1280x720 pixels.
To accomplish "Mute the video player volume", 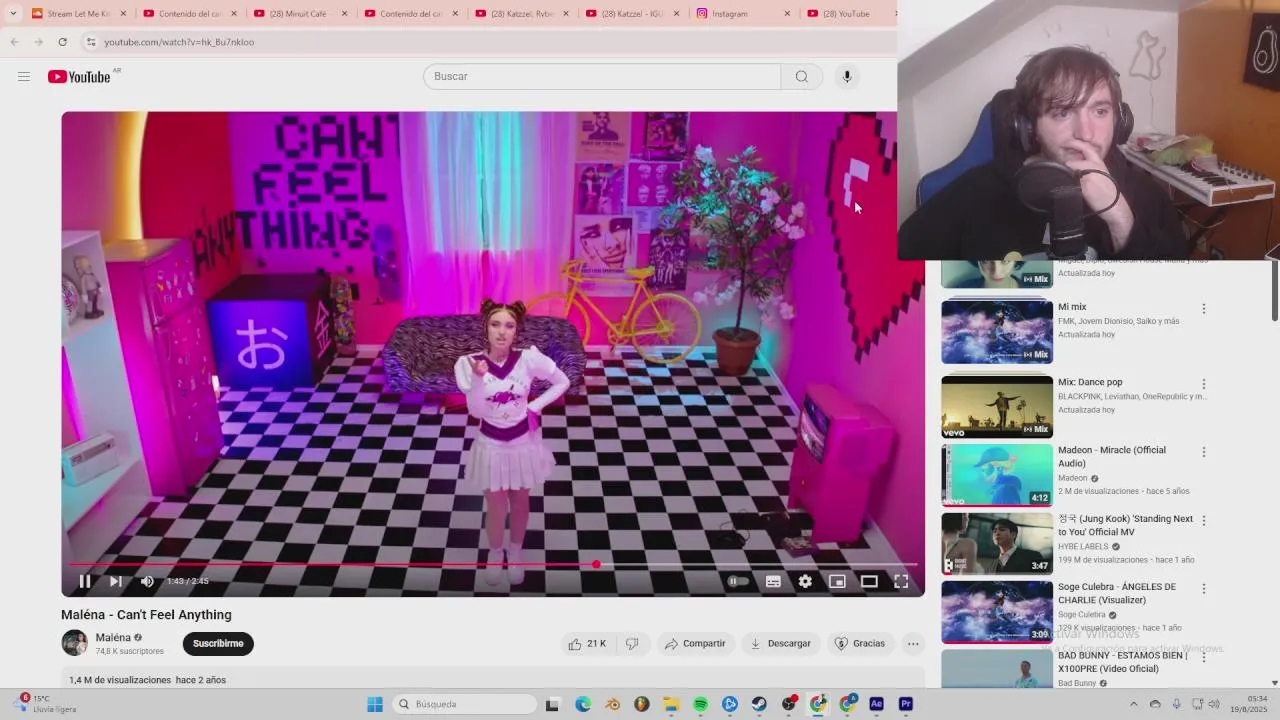I will point(147,581).
